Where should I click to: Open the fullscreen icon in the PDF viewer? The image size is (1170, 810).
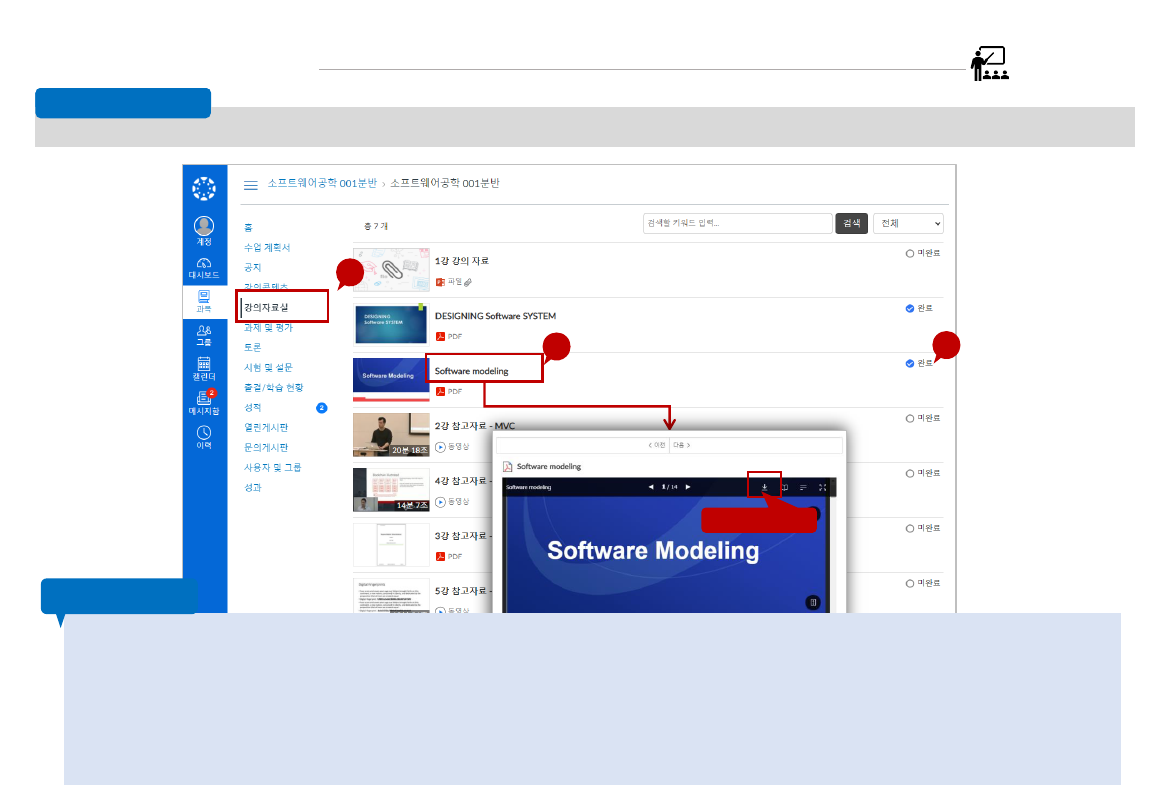pyautogui.click(x=821, y=487)
